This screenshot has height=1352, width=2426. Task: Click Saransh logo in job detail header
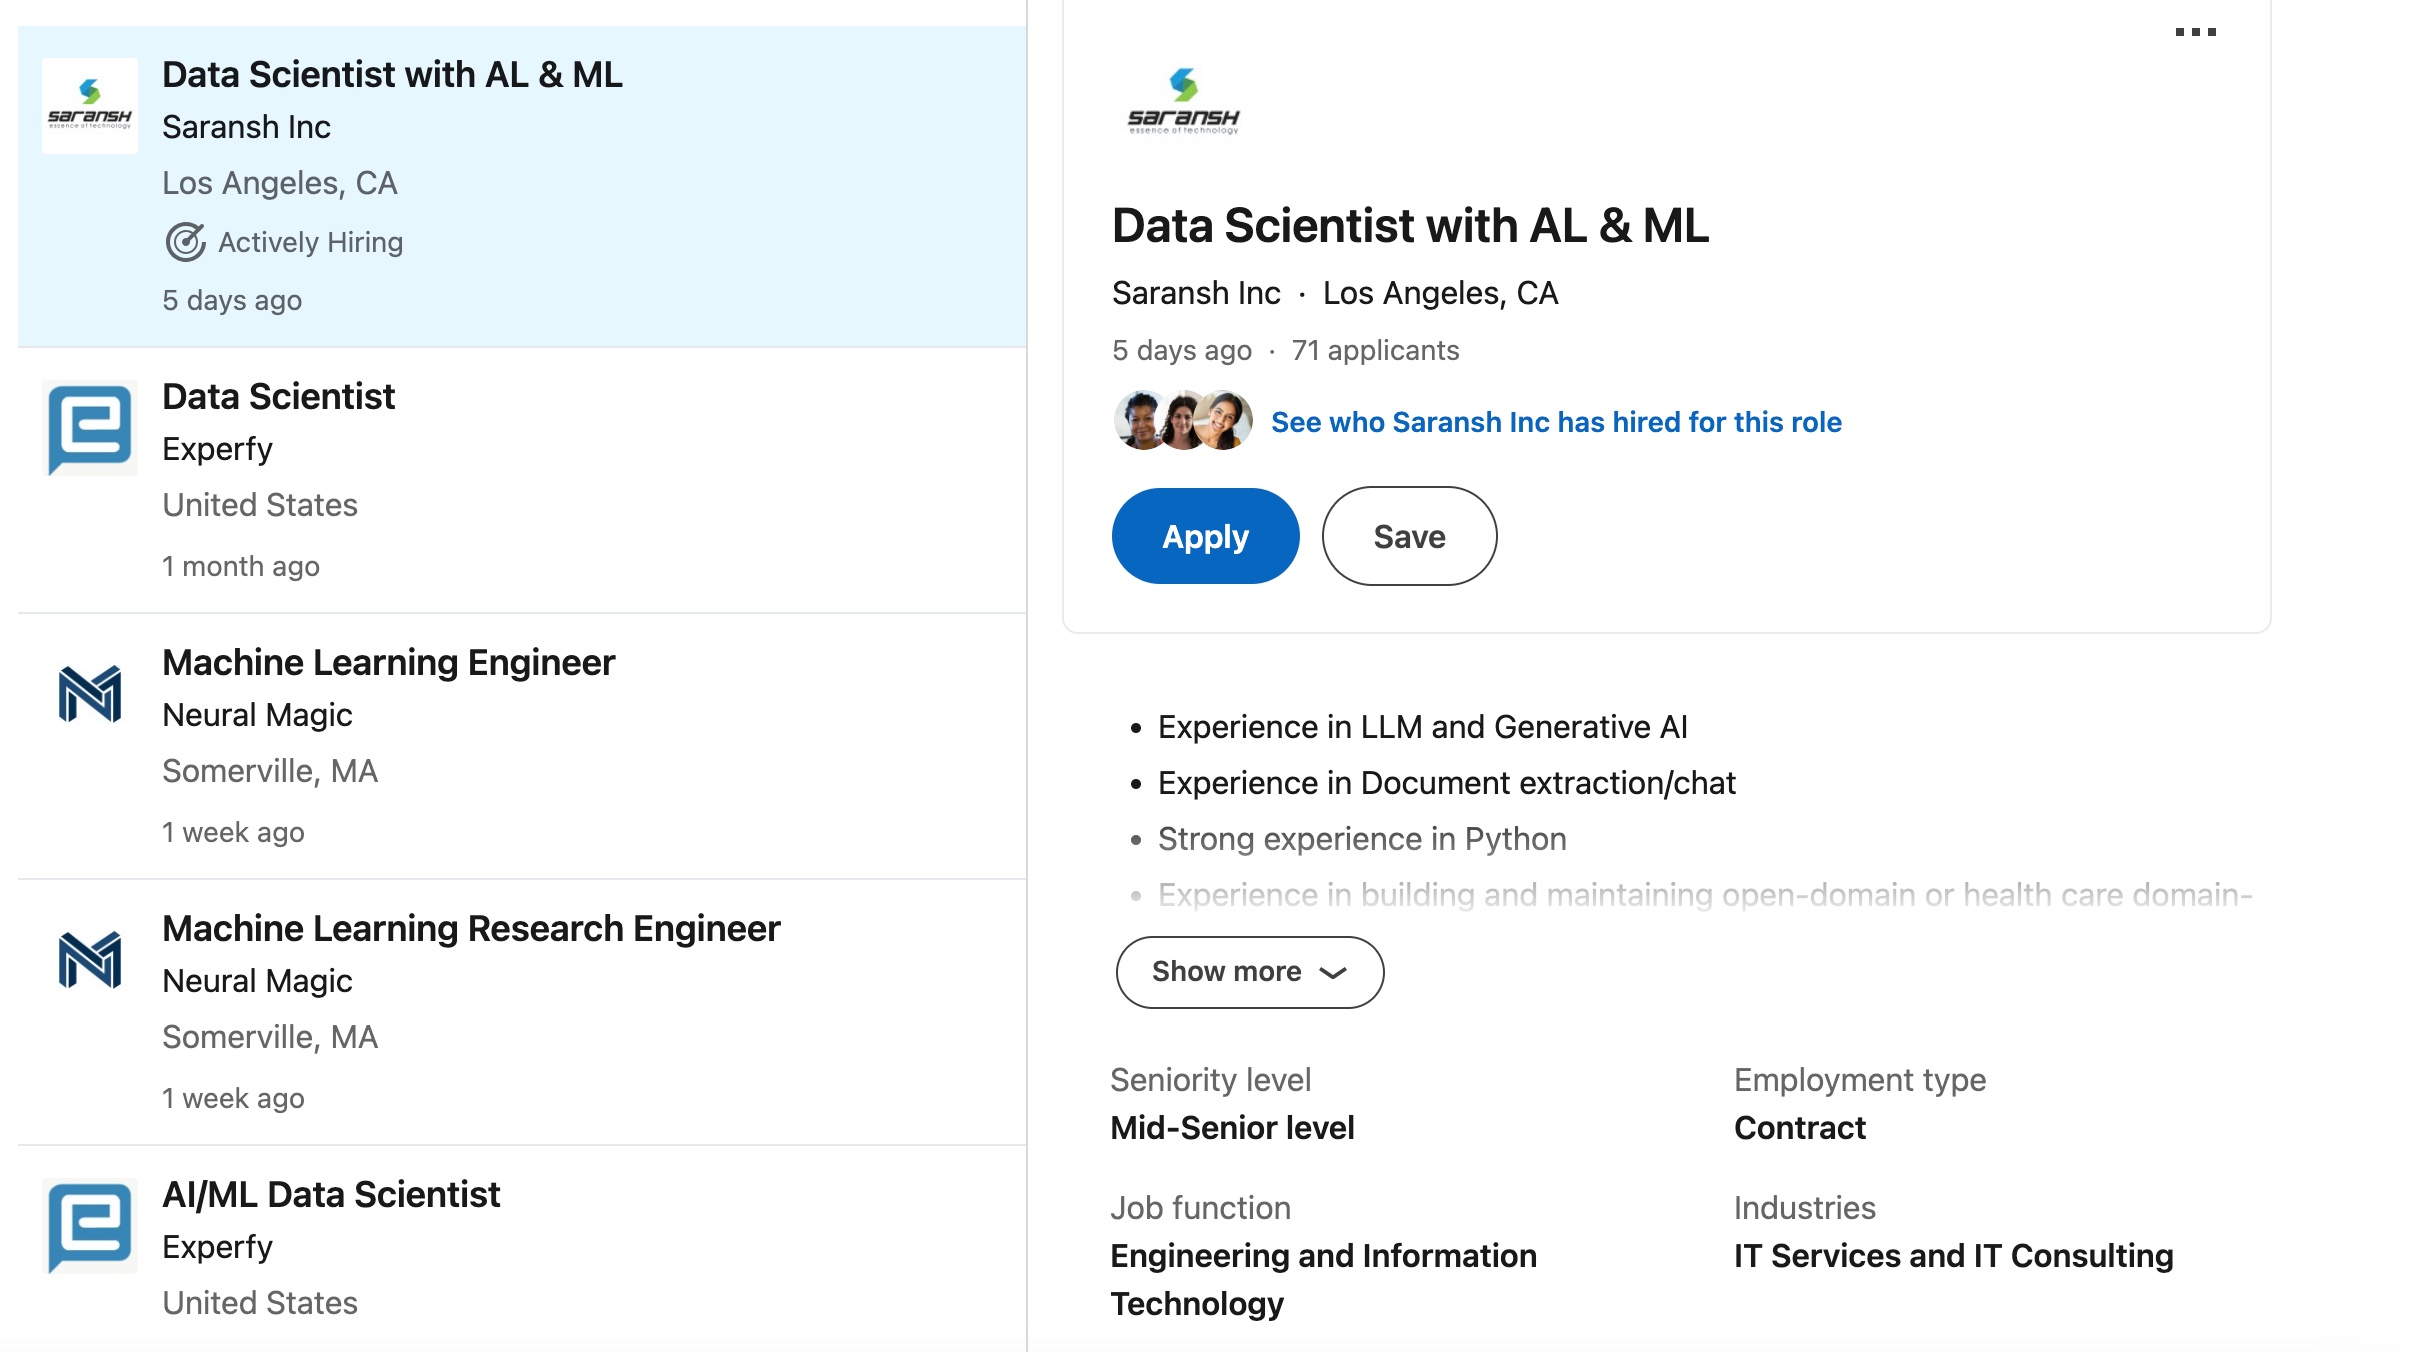(x=1183, y=101)
